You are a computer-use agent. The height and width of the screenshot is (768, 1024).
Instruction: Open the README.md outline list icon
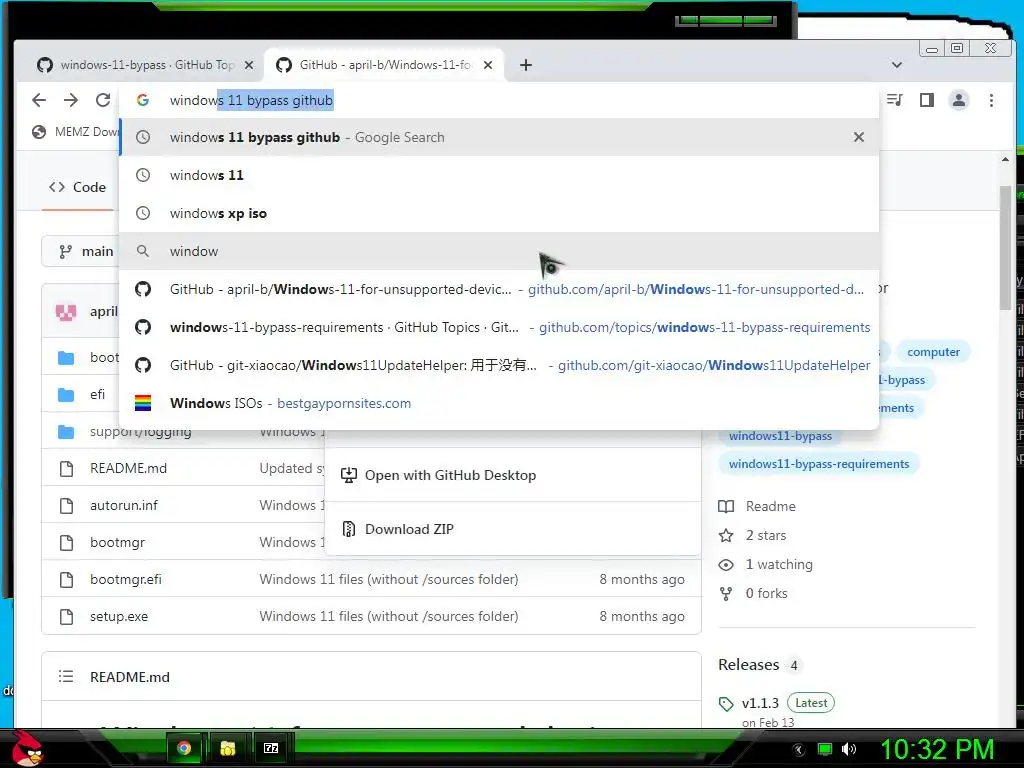coord(65,677)
